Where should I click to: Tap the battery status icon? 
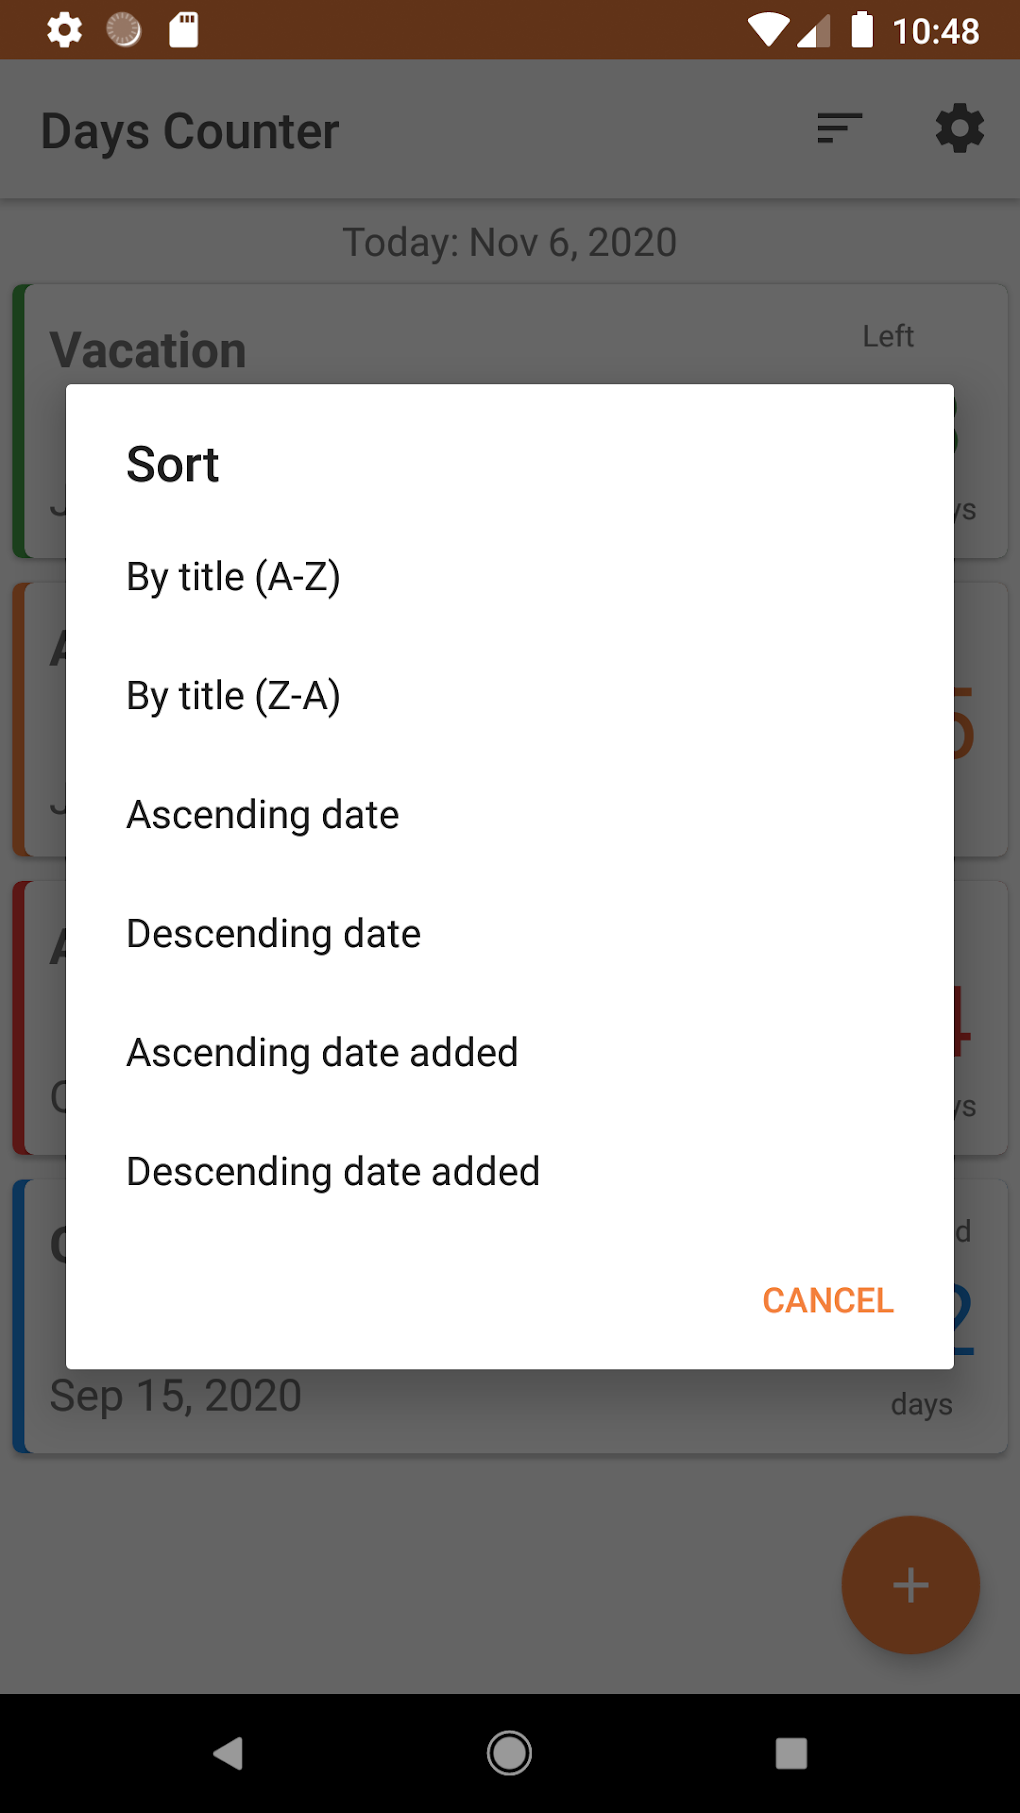(863, 30)
